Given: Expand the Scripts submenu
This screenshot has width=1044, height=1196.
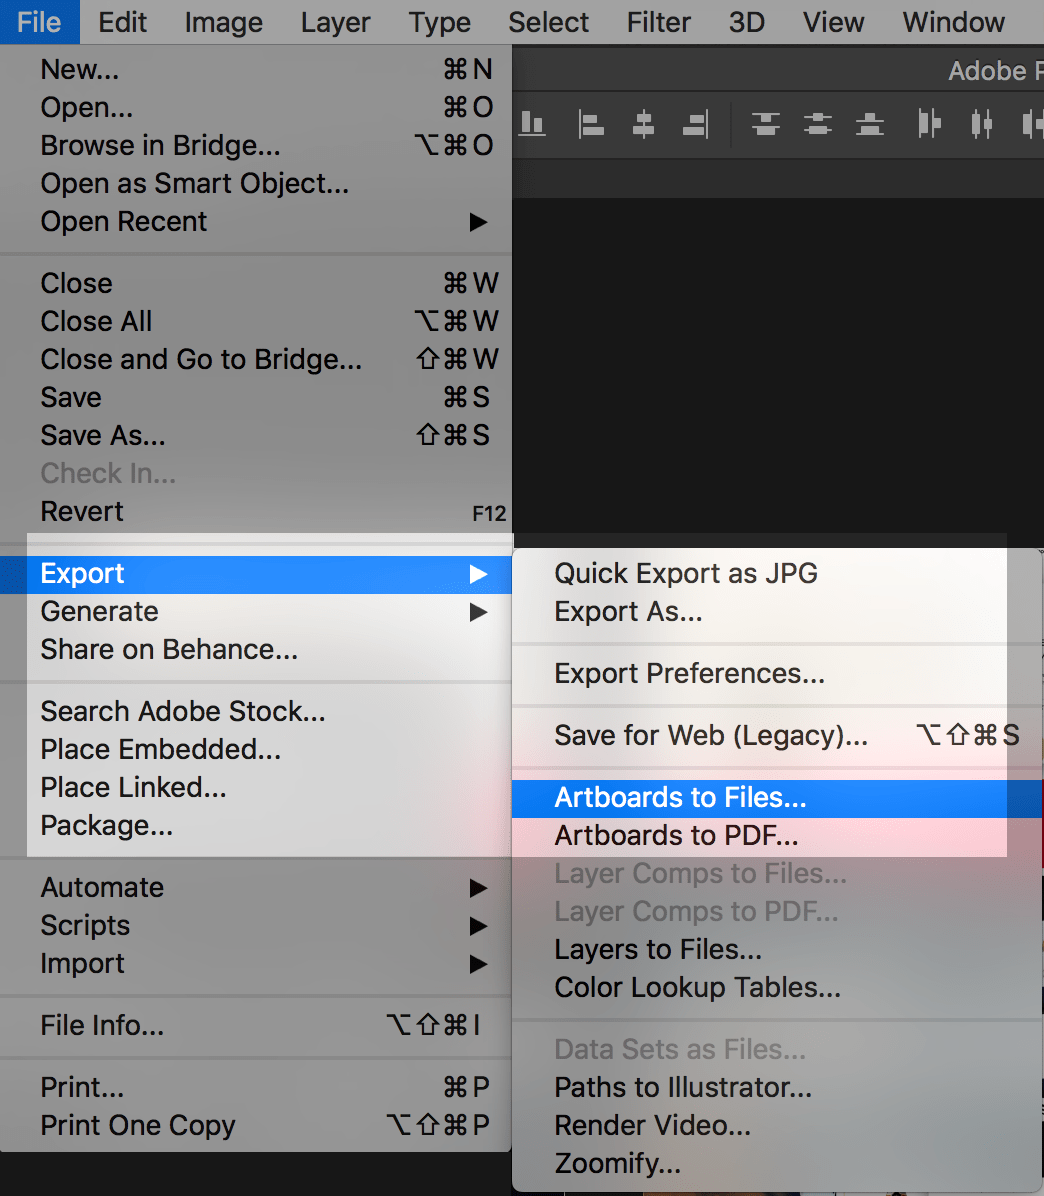Looking at the screenshot, I should (85, 925).
